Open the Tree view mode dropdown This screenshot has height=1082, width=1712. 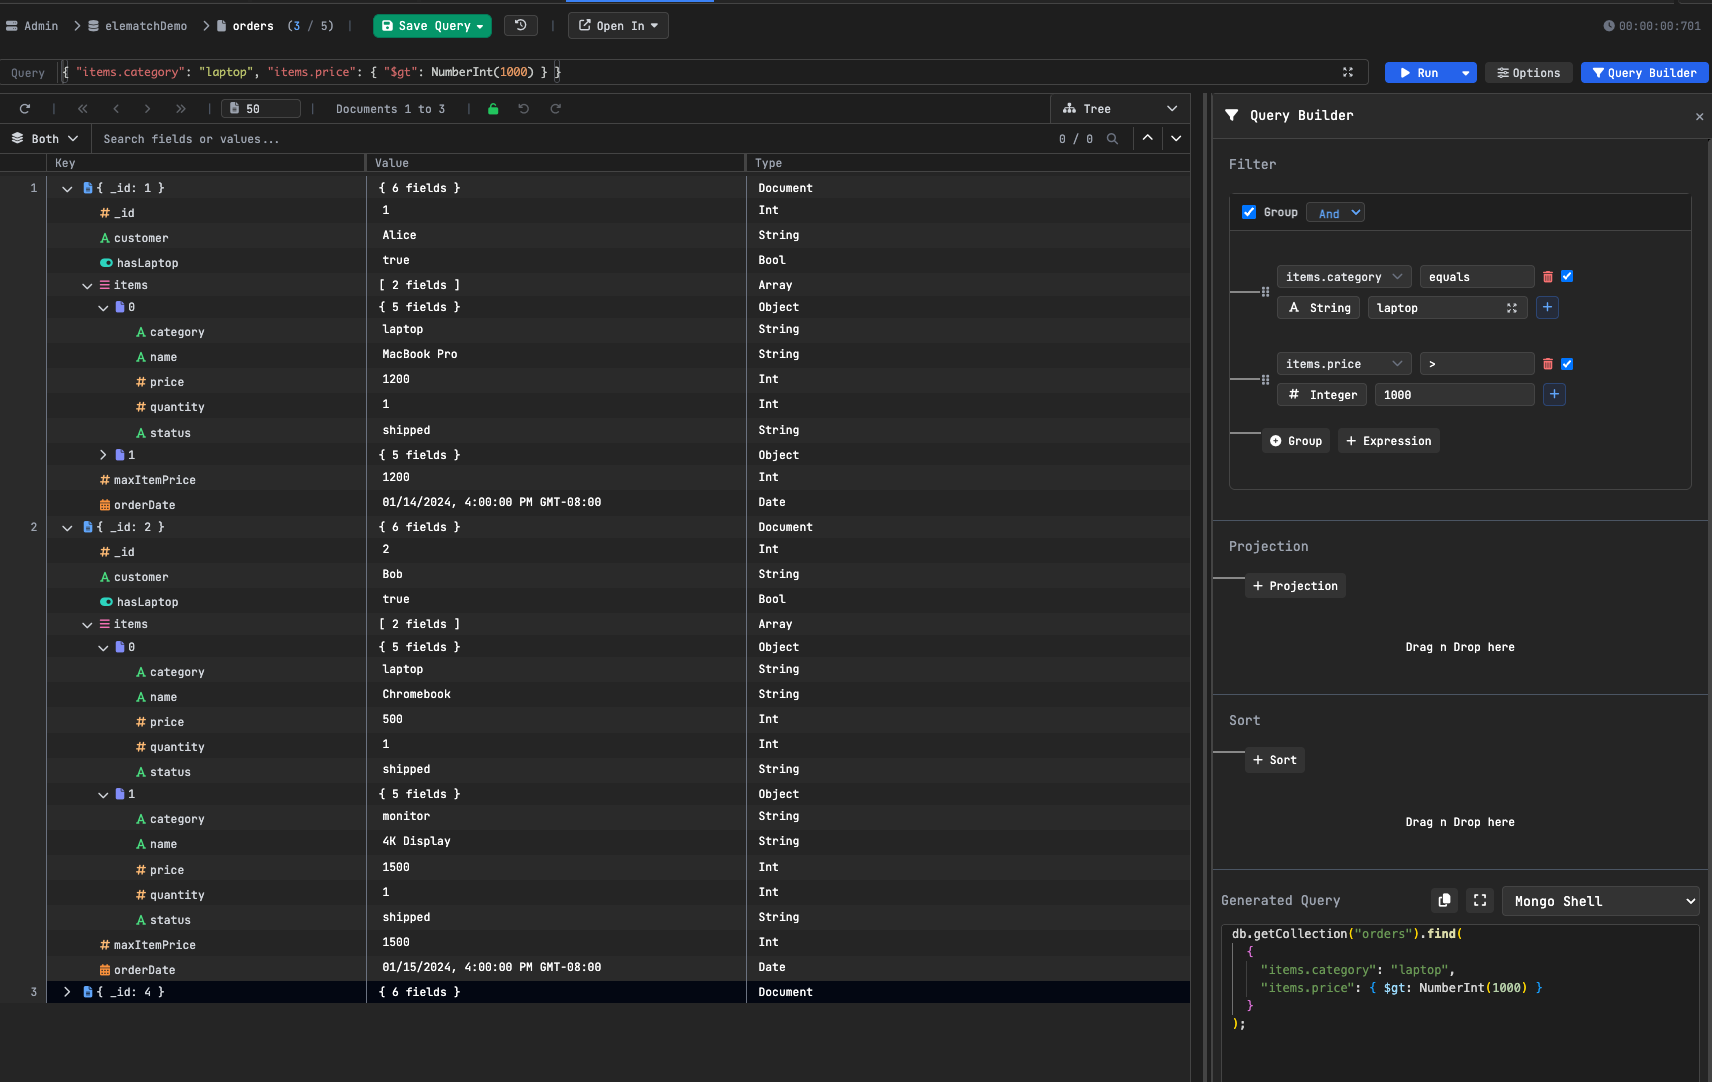pyautogui.click(x=1120, y=109)
